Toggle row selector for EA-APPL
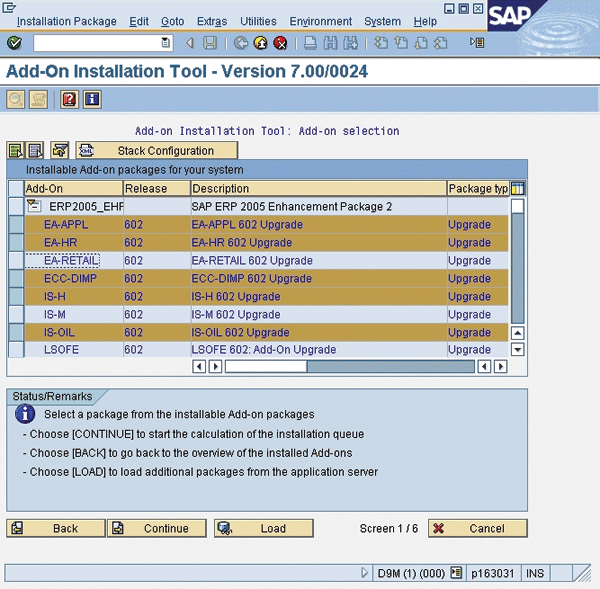The image size is (600, 589). click(x=16, y=224)
